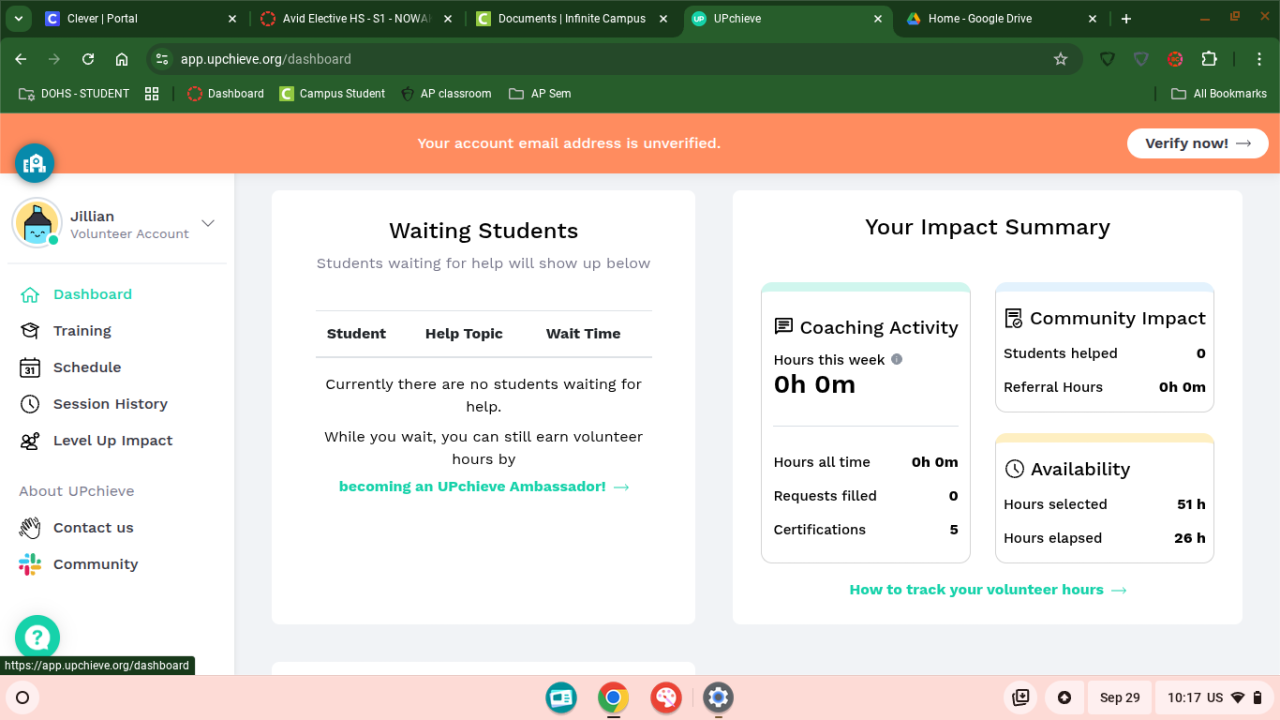The width and height of the screenshot is (1280, 720).
Task: Expand the All Bookmarks folder
Action: pyautogui.click(x=1219, y=94)
